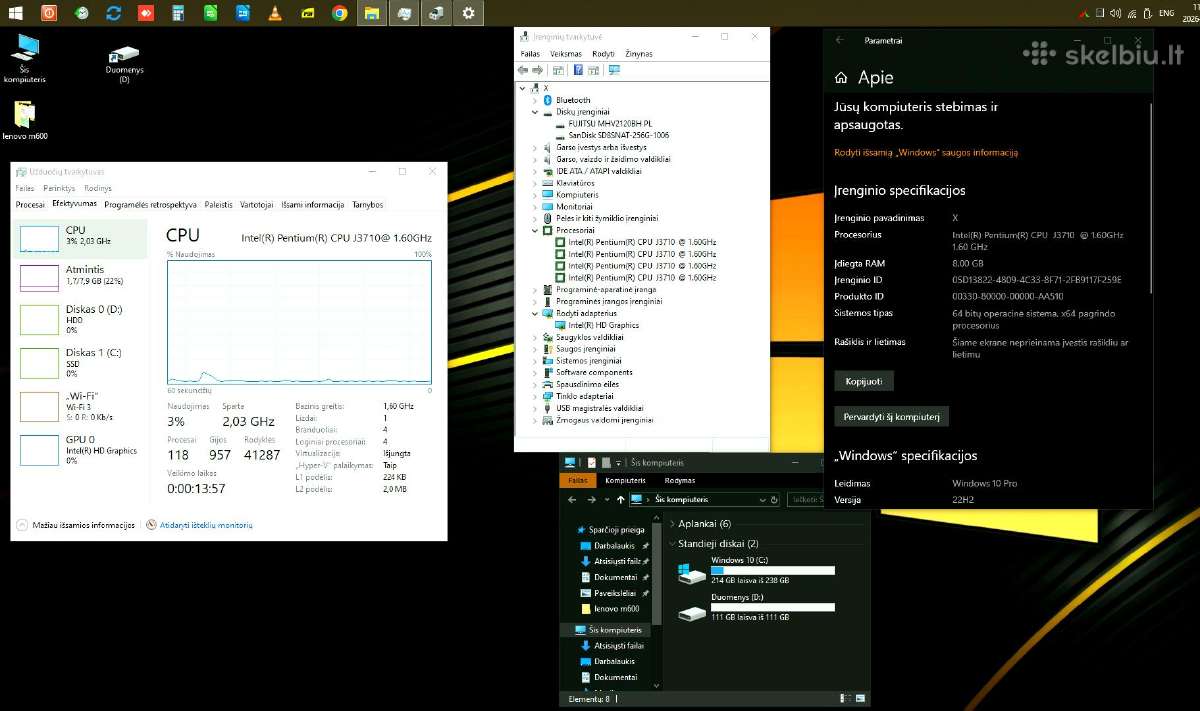Expand the 'Aplankai (6)' group

click(x=672, y=524)
